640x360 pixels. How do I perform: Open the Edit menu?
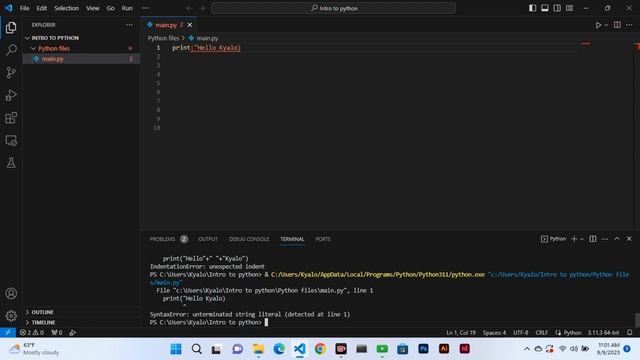42,8
